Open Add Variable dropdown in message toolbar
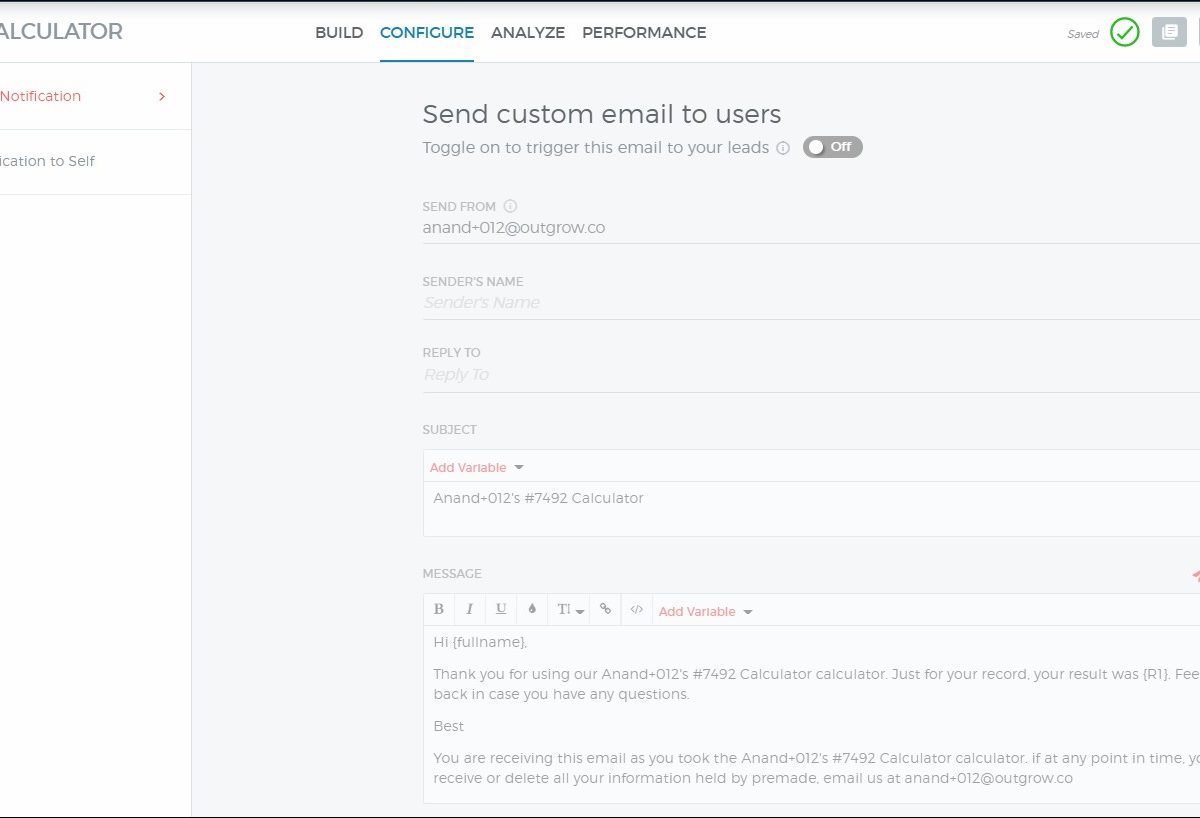This screenshot has height=818, width=1200. [705, 611]
